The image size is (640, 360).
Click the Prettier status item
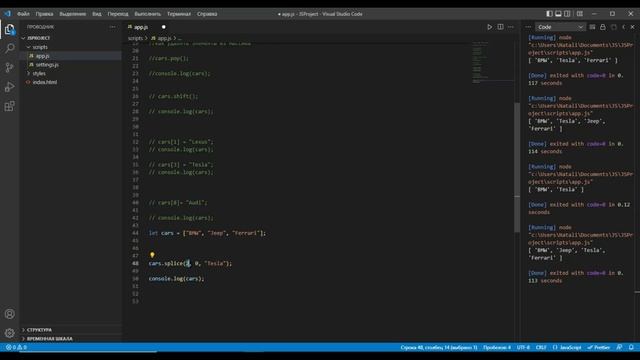(x=598, y=347)
